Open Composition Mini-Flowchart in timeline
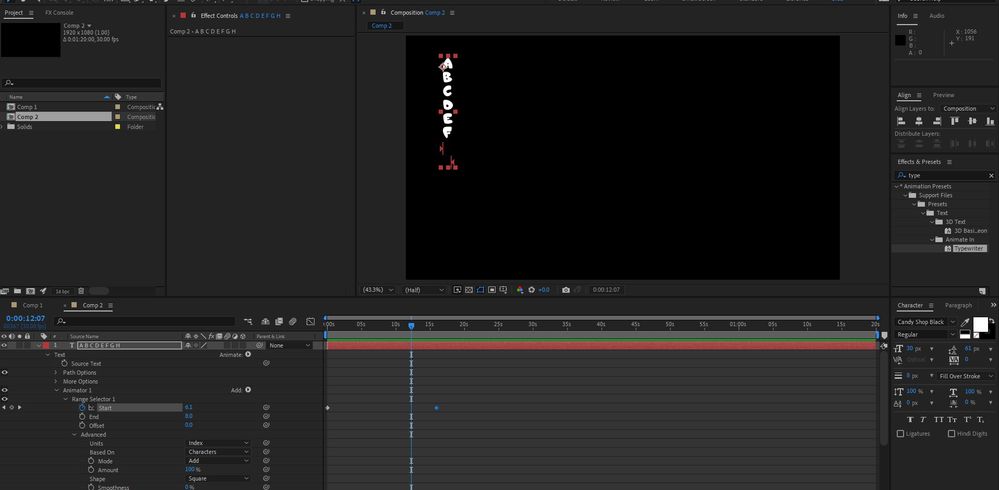 click(248, 322)
